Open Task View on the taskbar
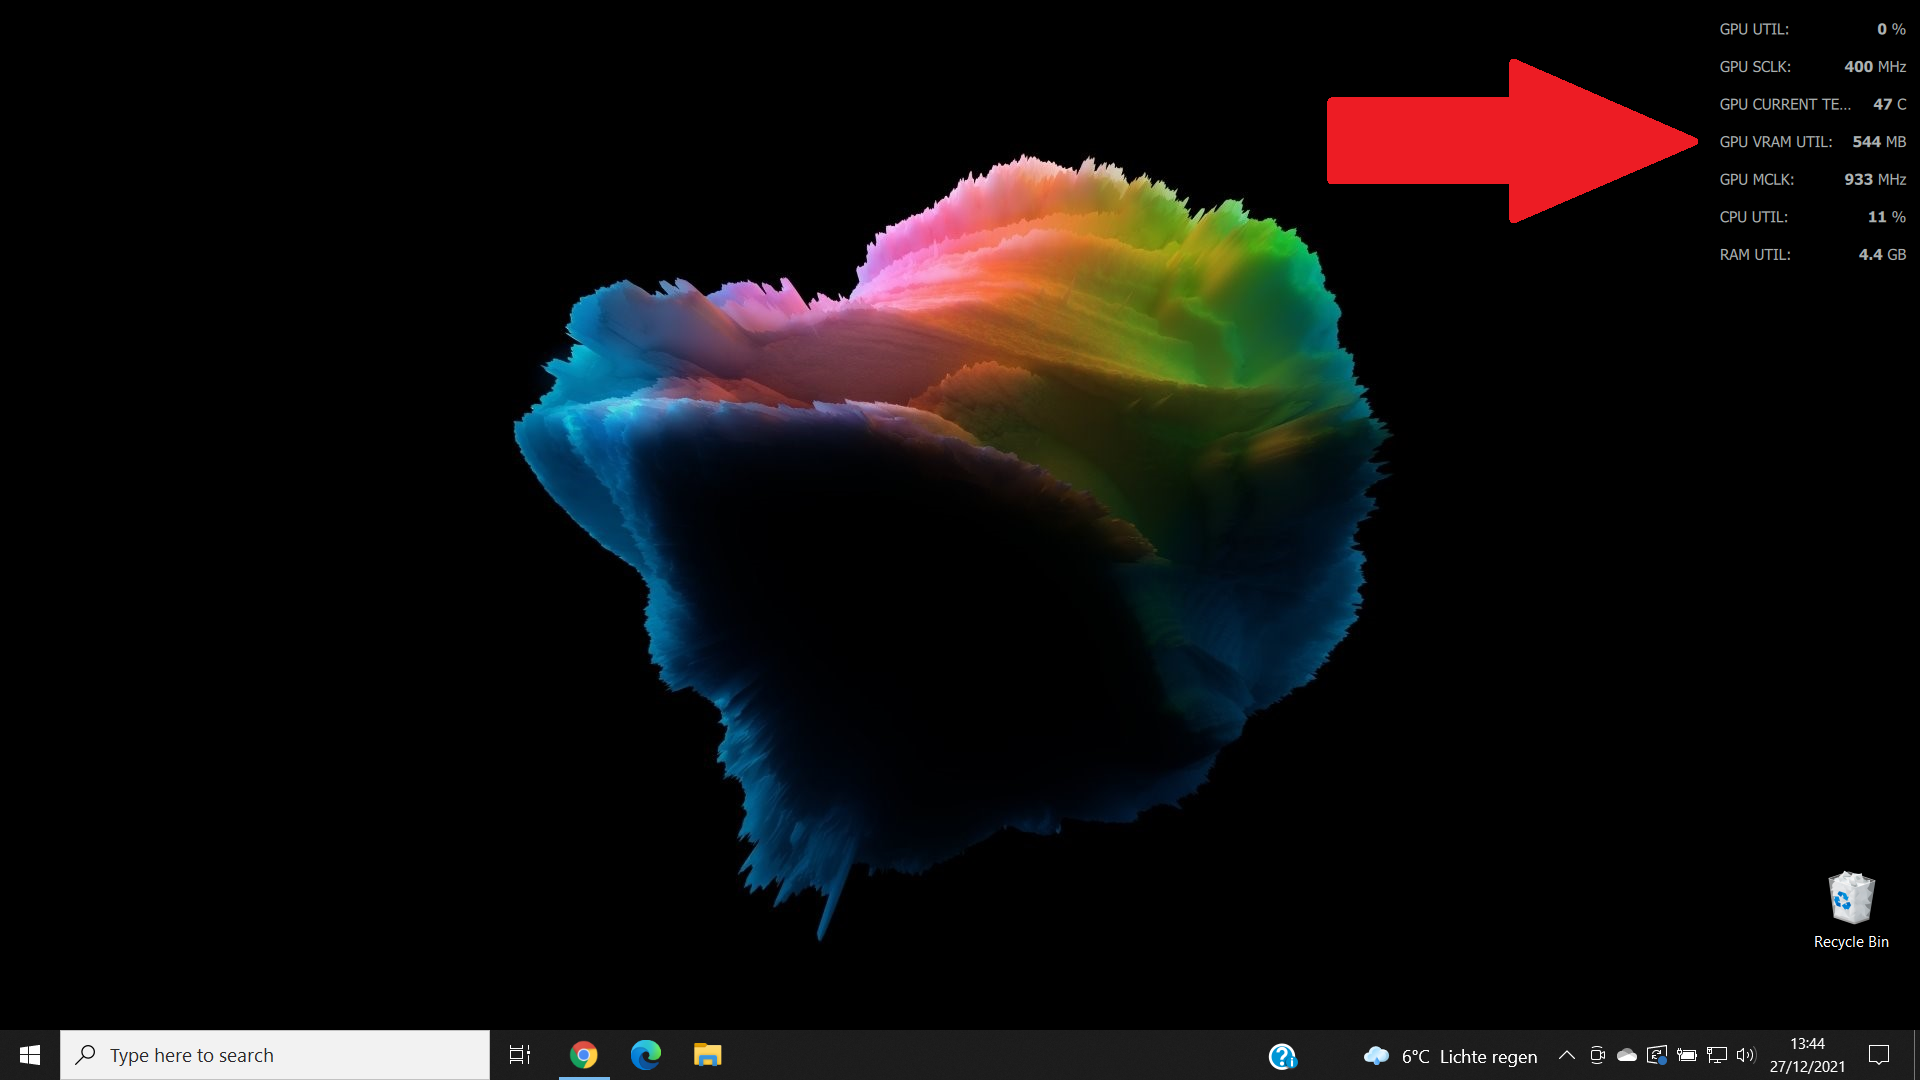The width and height of the screenshot is (1920, 1080). click(520, 1055)
